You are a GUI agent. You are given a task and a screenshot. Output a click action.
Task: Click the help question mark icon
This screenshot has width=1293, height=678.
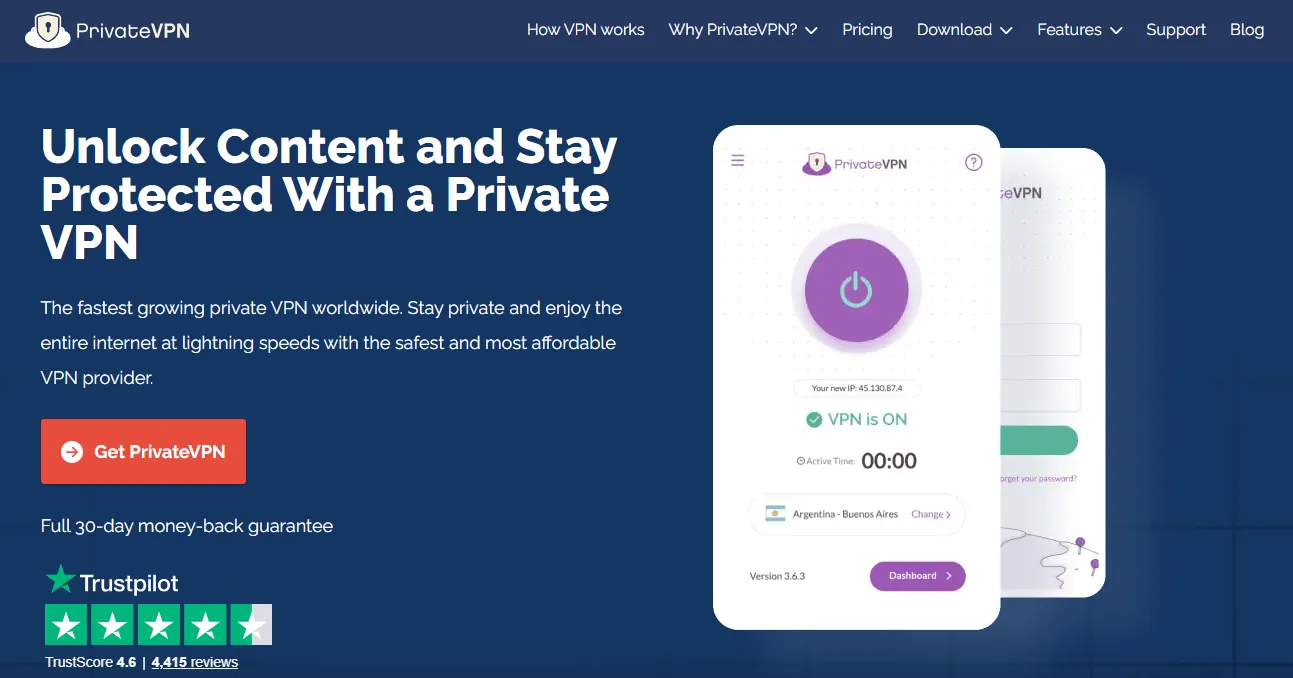(973, 162)
